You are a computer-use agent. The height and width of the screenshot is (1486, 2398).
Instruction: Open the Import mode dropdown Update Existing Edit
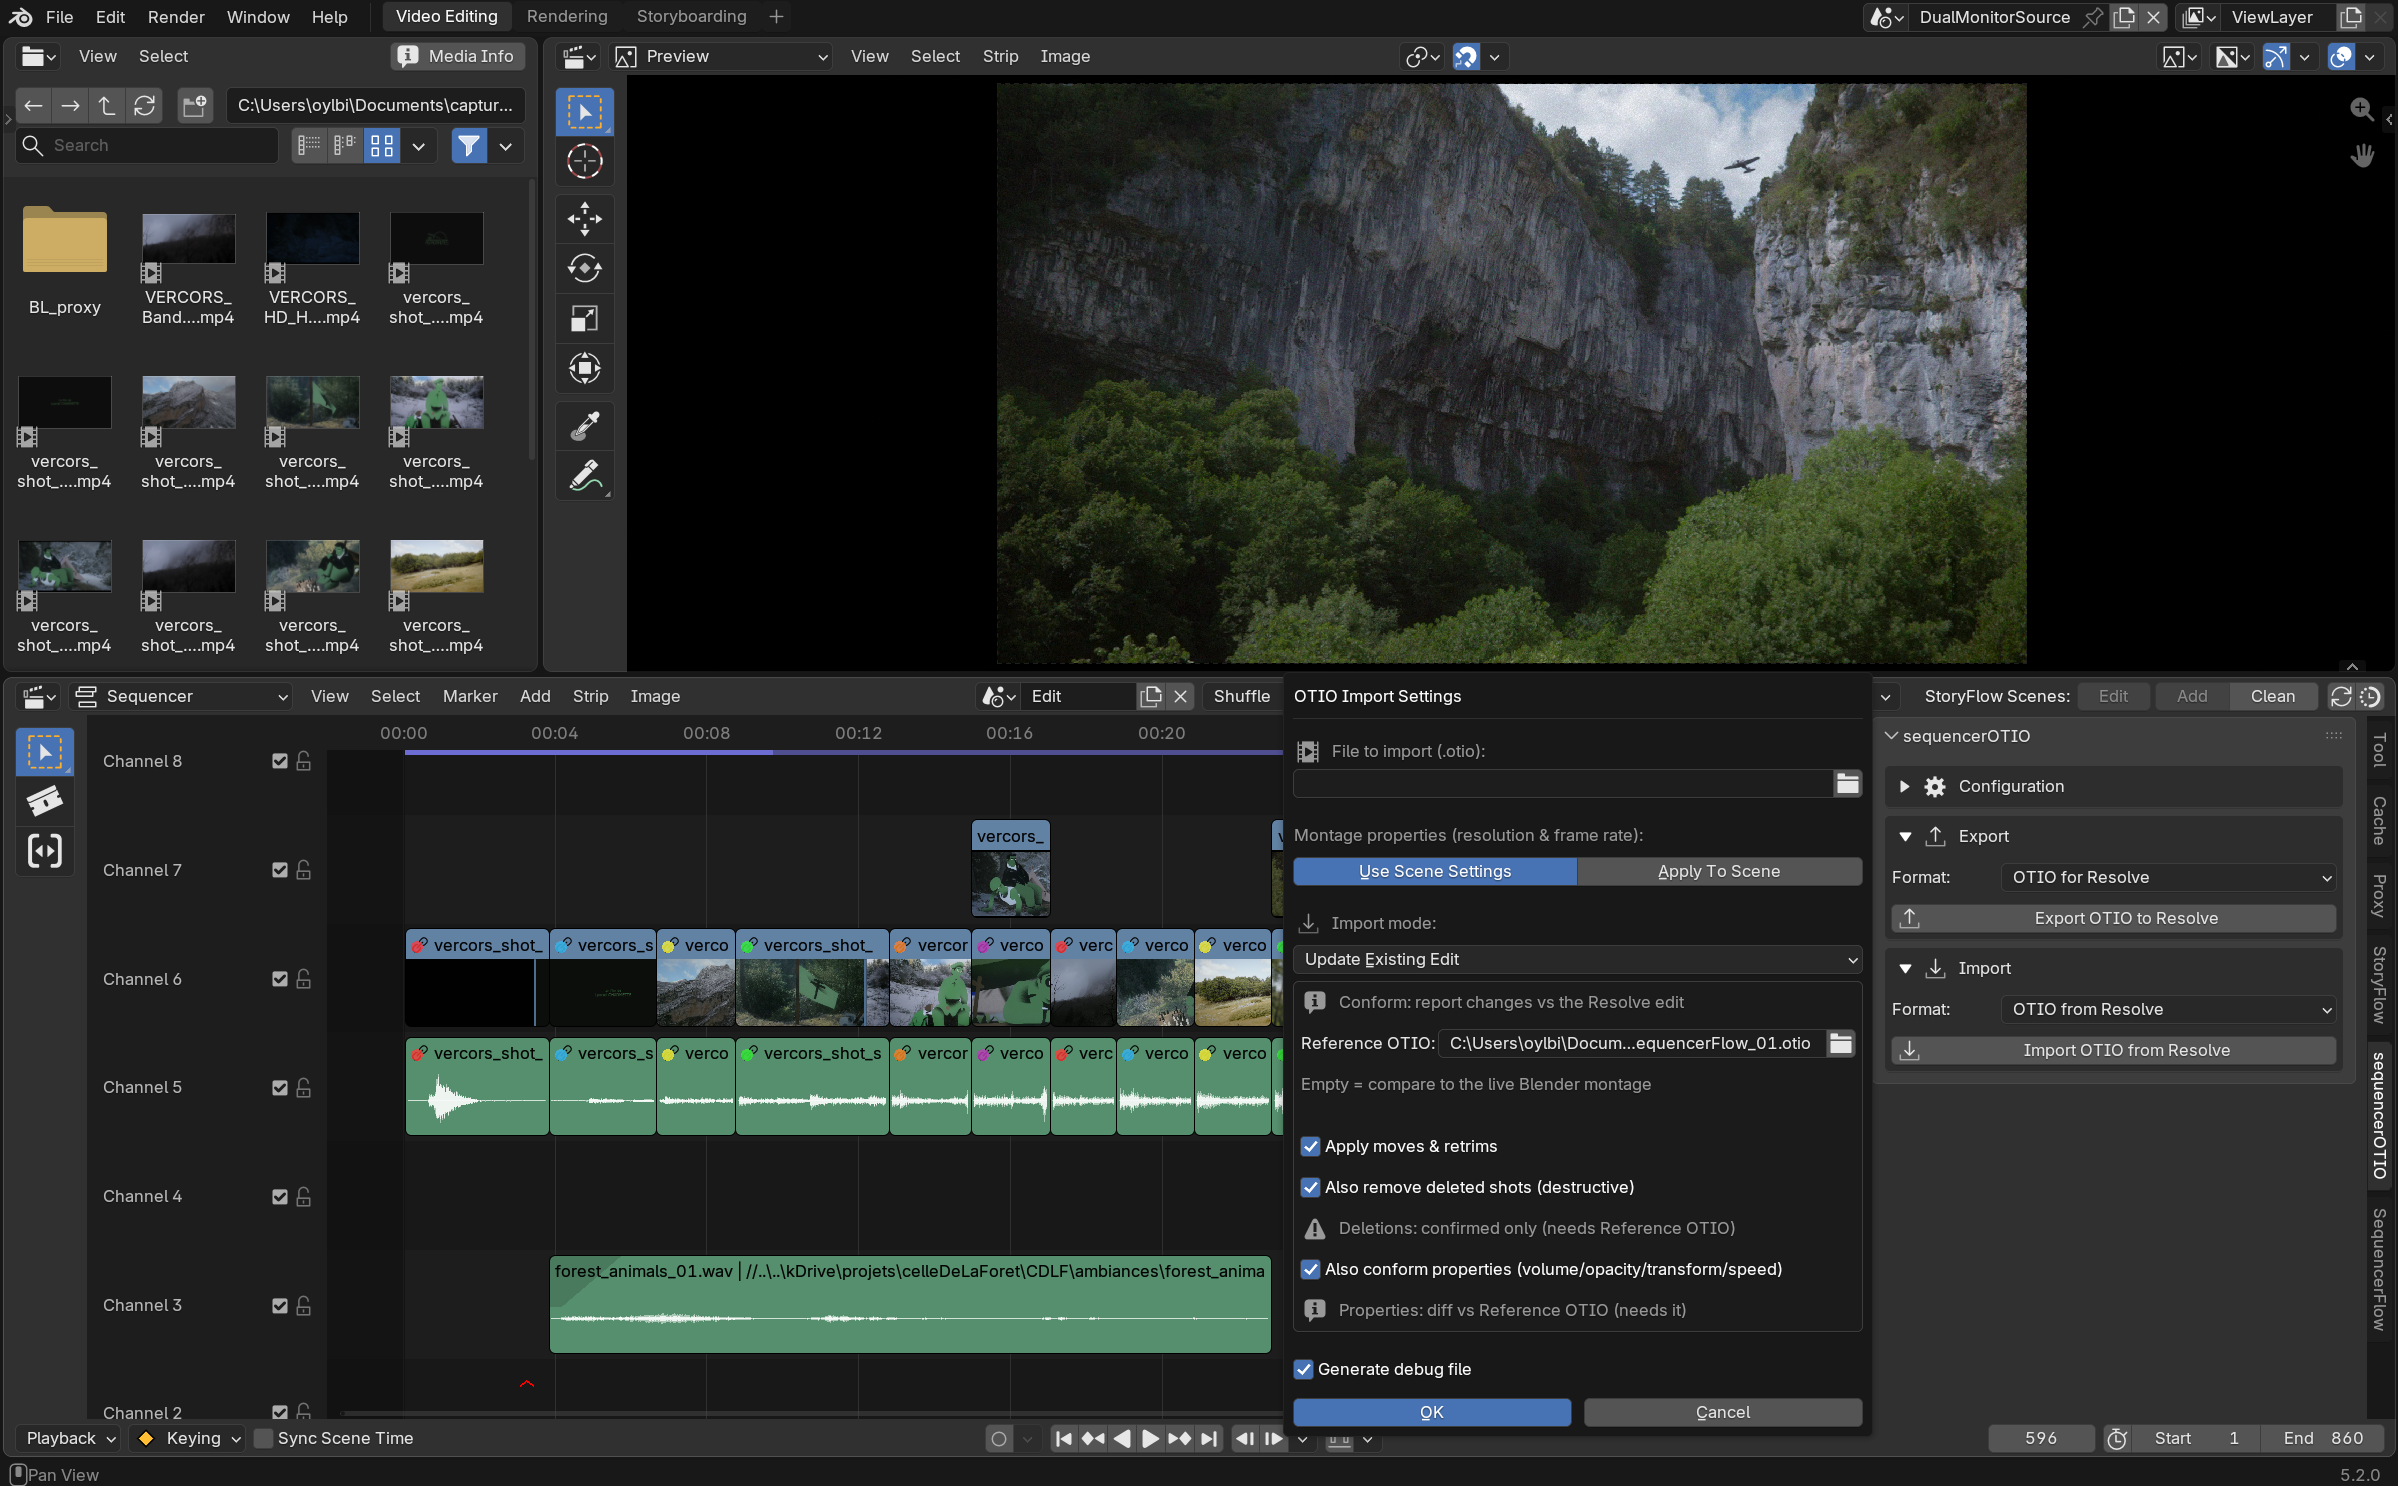pos(1578,959)
